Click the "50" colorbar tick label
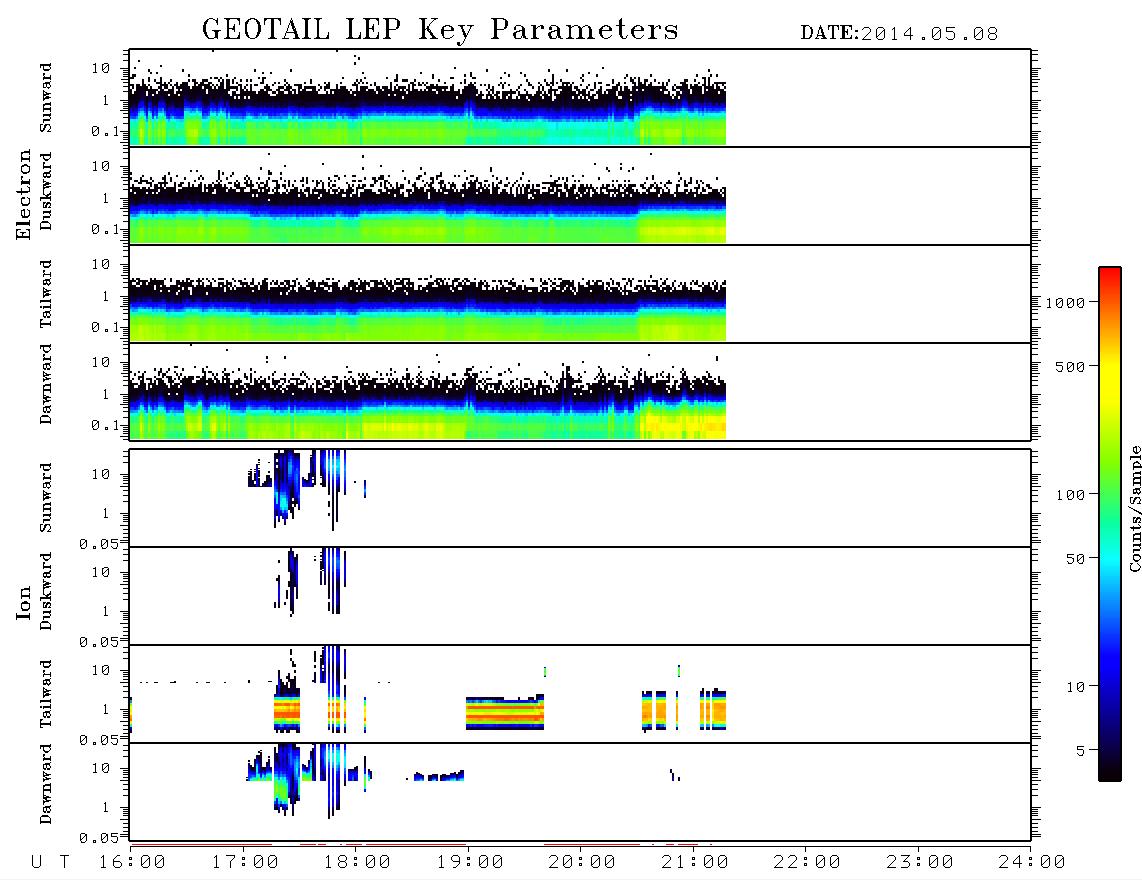This screenshot has height=880, width=1142. coord(1076,559)
